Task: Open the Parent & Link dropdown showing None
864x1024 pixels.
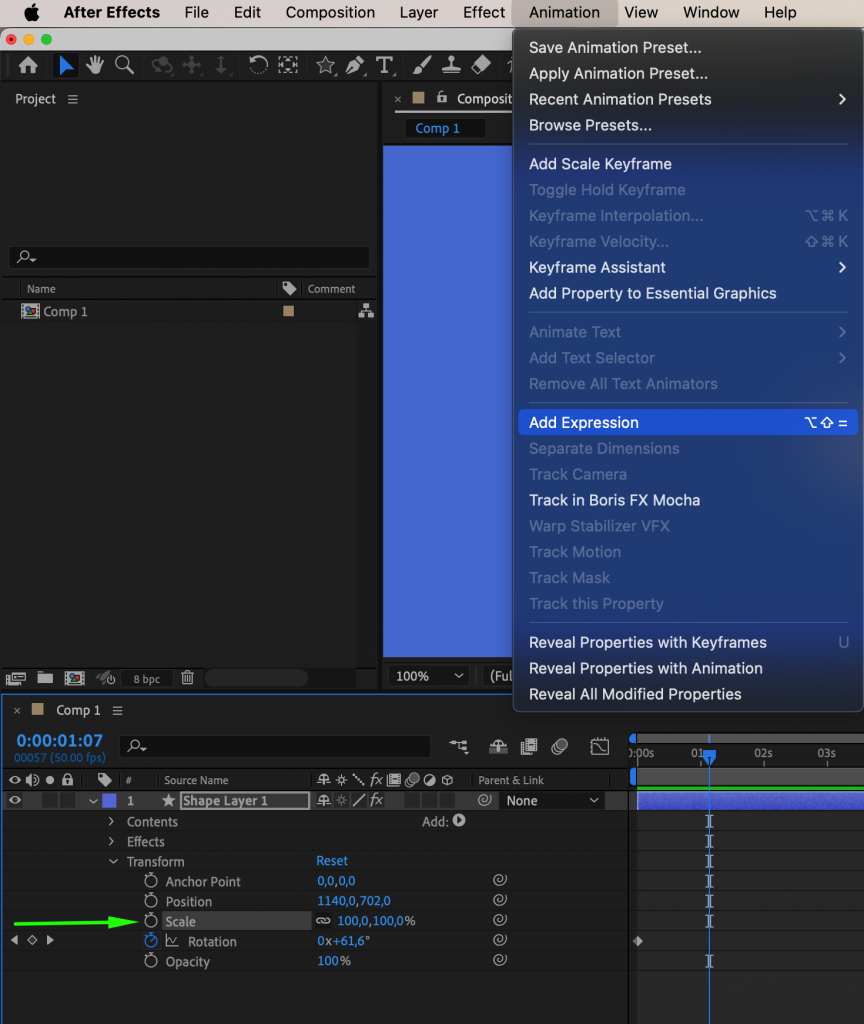Action: click(553, 800)
